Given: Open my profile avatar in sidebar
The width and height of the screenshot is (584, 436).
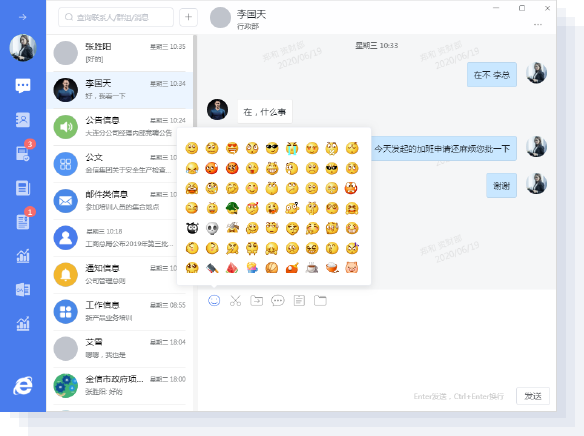Looking at the screenshot, I should coord(23,48).
